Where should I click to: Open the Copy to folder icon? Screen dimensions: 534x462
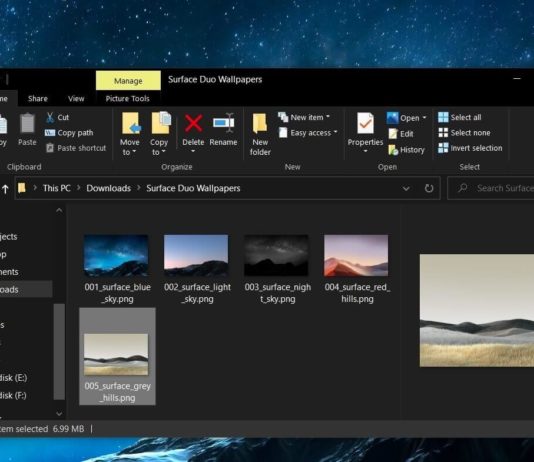pyautogui.click(x=161, y=123)
